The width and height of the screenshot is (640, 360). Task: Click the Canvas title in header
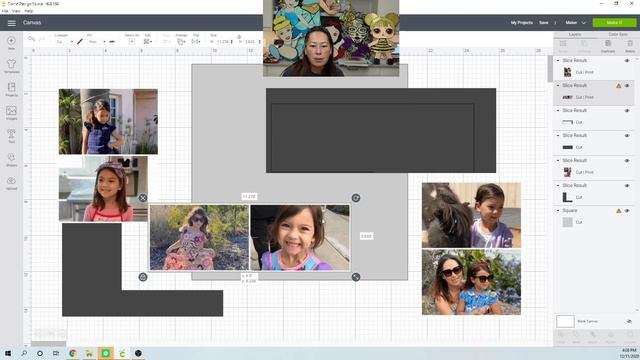click(32, 23)
